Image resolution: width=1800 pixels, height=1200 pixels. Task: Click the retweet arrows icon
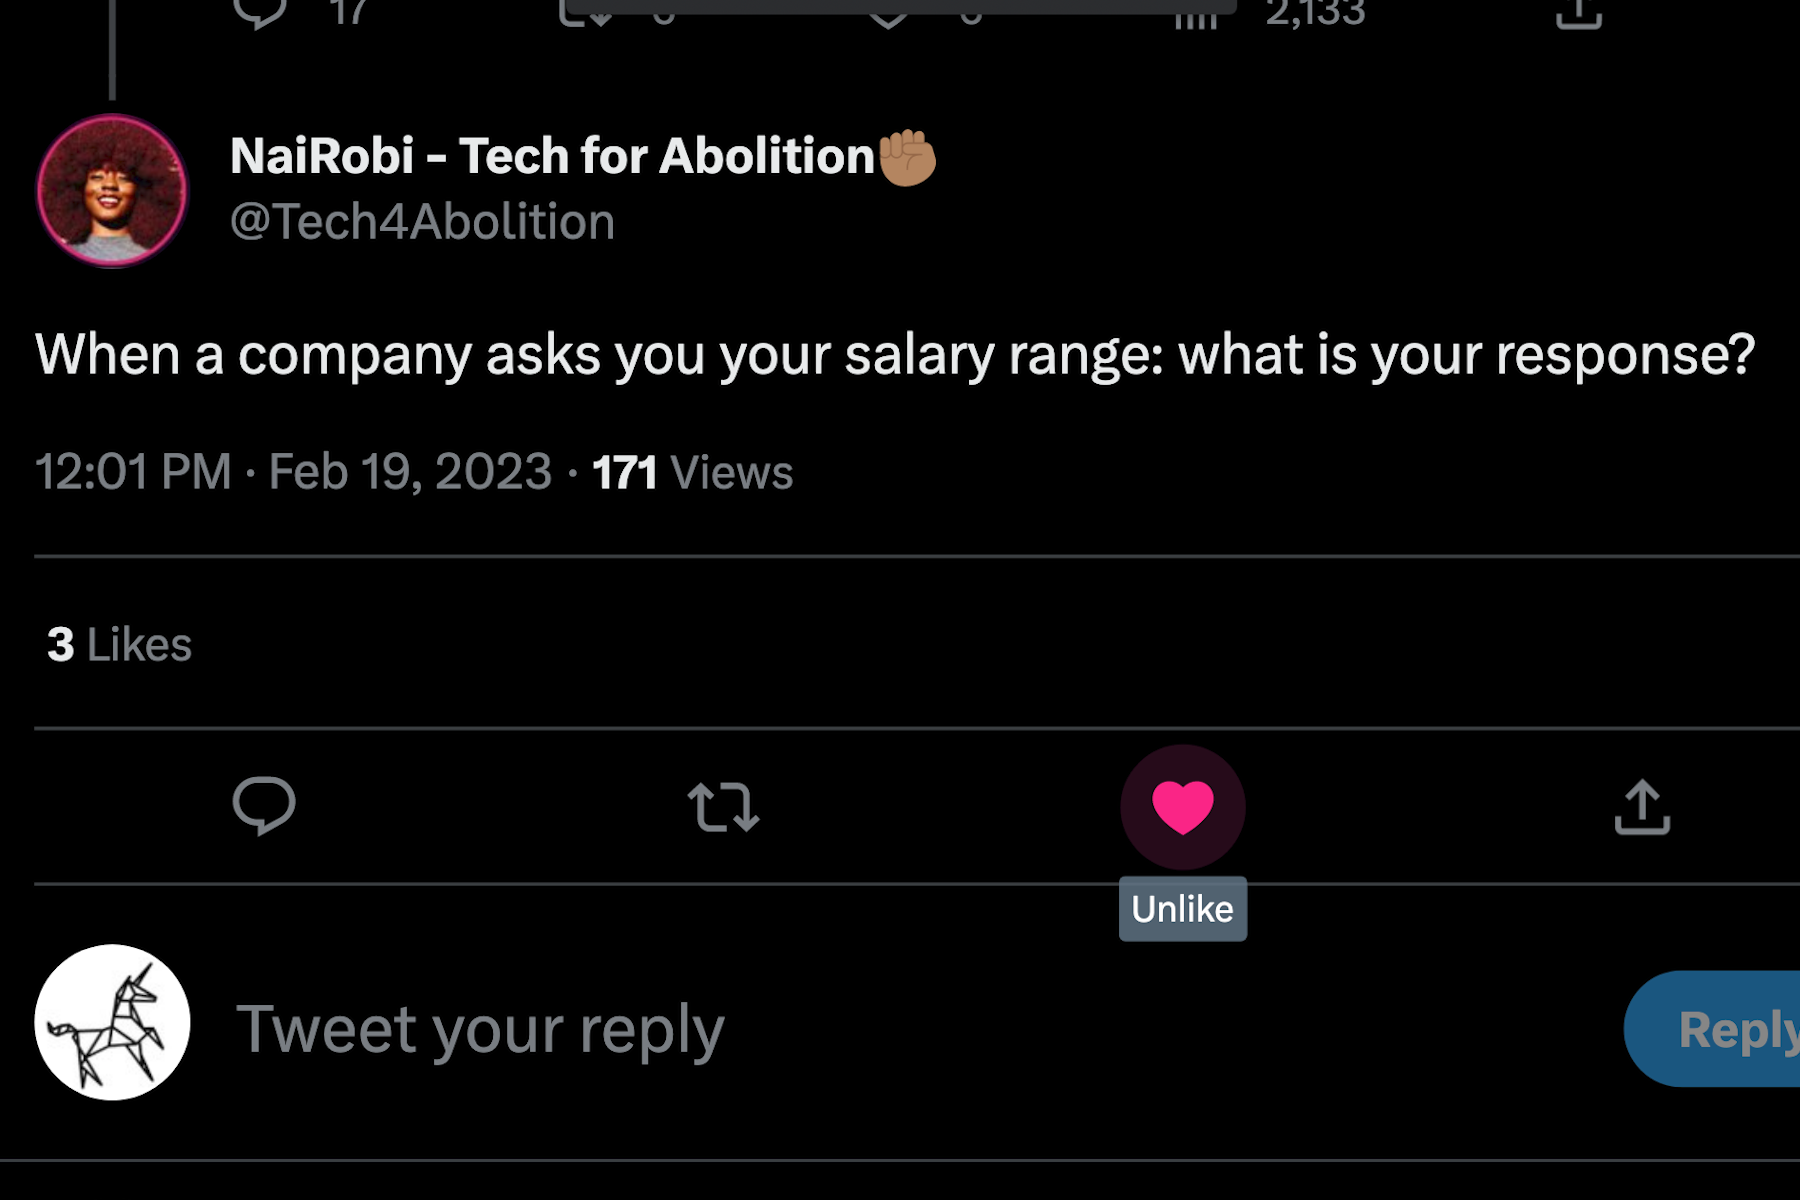coord(723,807)
